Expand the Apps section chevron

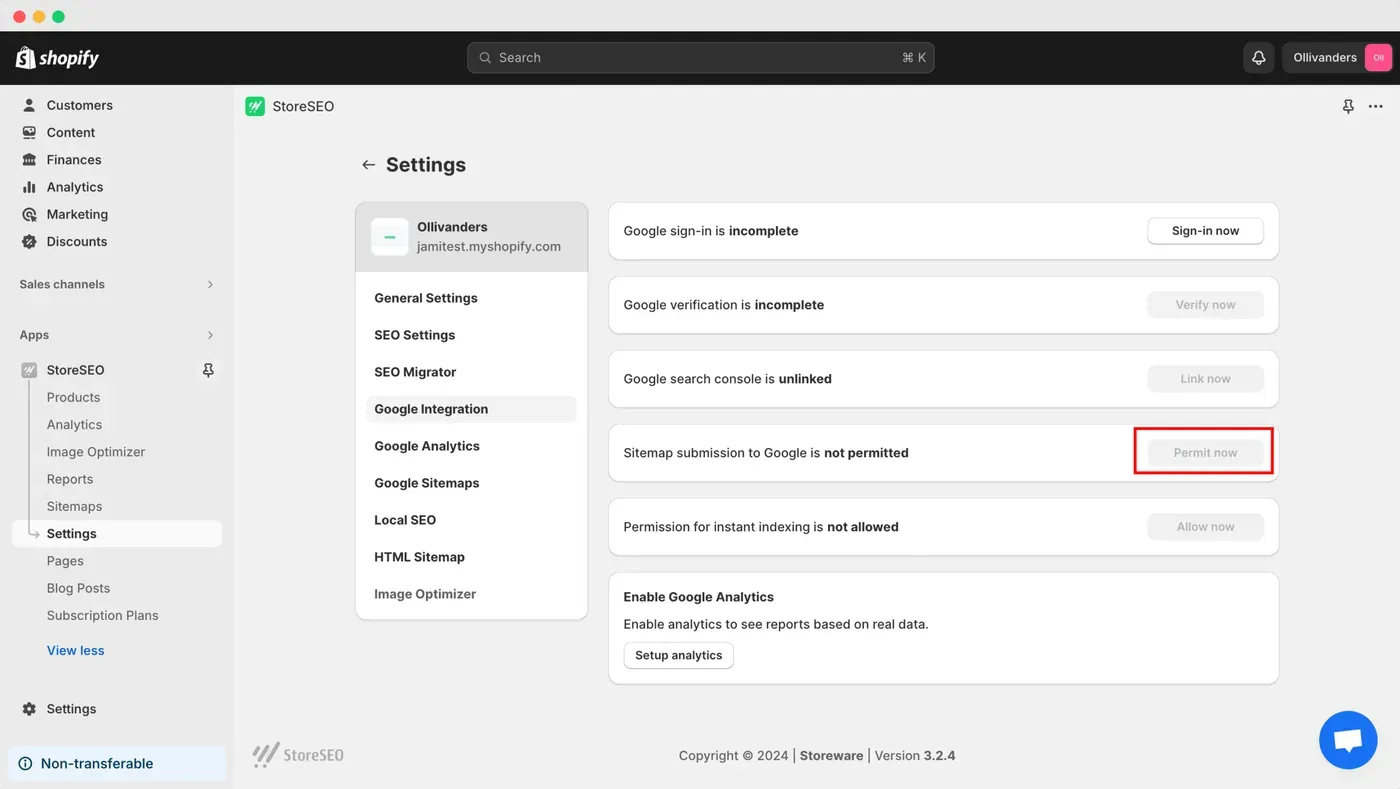(210, 335)
